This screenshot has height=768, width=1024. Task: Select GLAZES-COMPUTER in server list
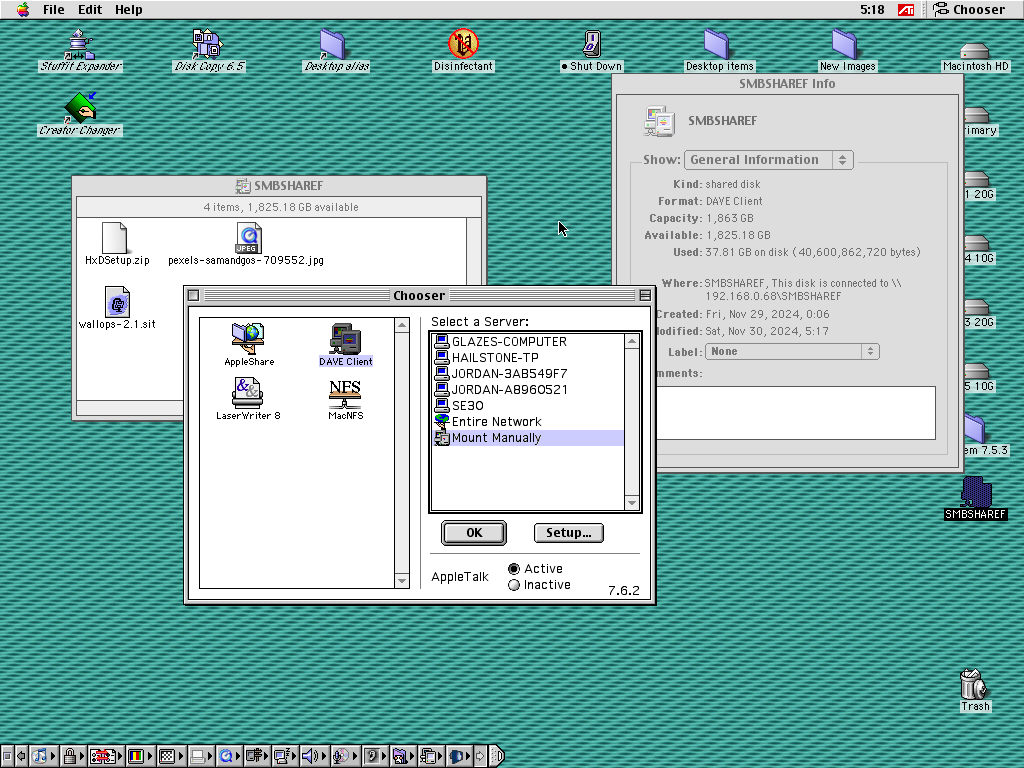pos(528,342)
